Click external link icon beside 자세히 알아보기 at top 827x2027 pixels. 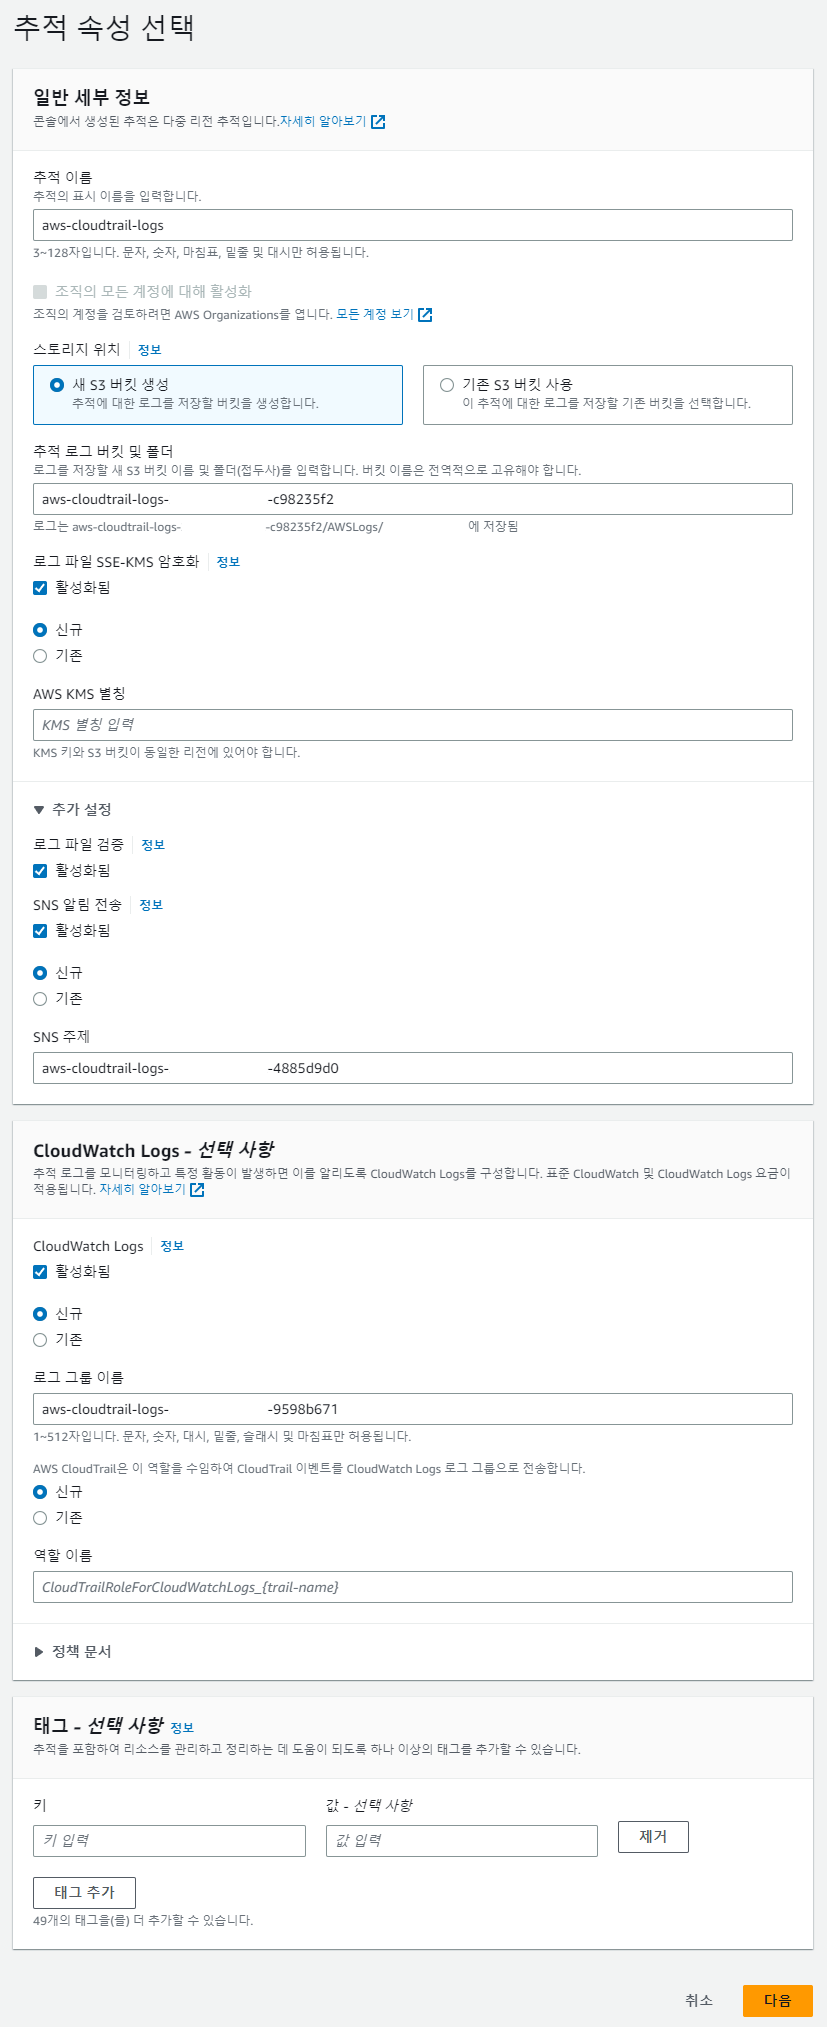pos(378,122)
